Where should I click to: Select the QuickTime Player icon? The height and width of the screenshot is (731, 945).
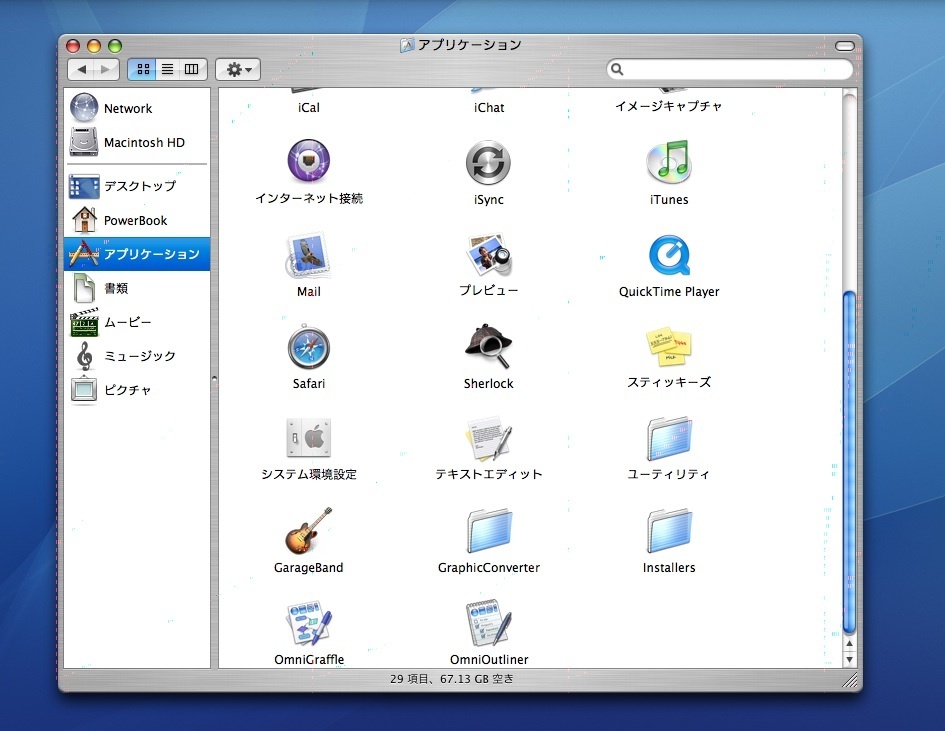669,255
